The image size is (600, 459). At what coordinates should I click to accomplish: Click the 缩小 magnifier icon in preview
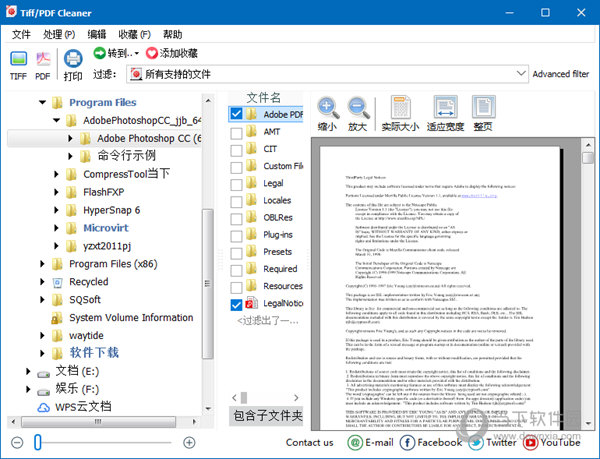tap(328, 108)
